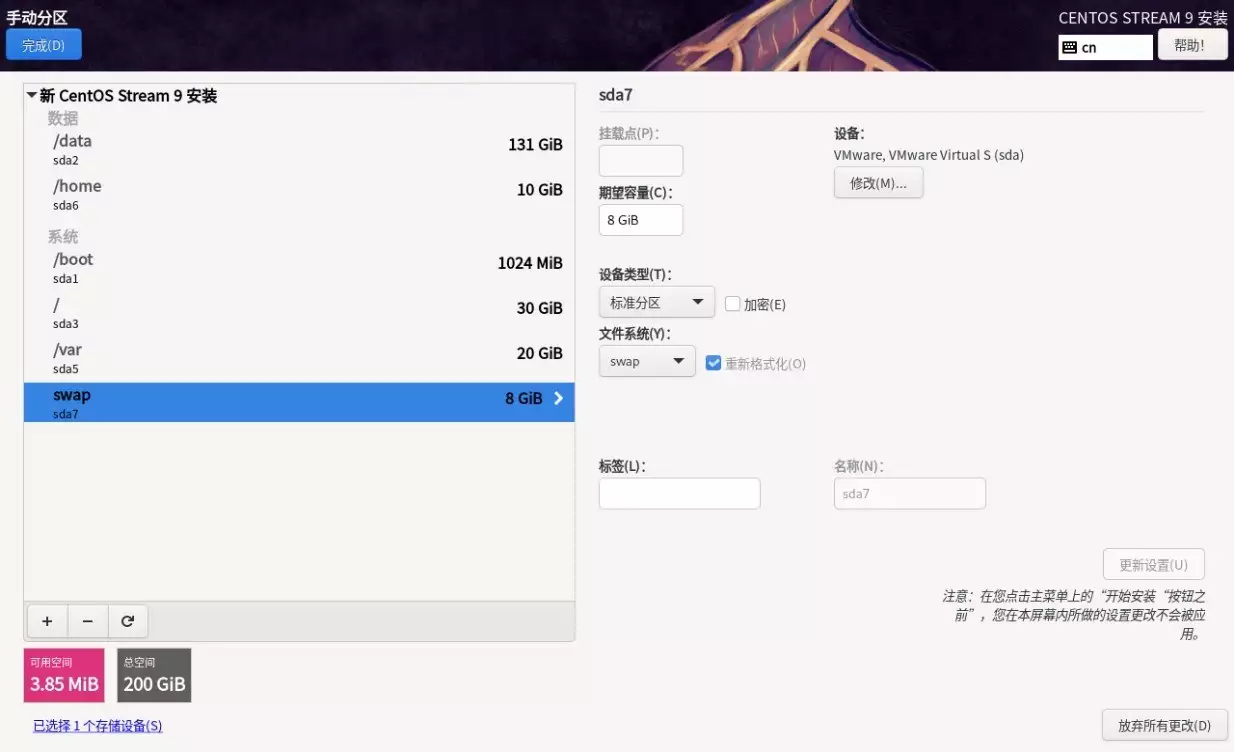1234x752 pixels.
Task: Click the 修改(M)... modify device button
Action: coord(878,183)
